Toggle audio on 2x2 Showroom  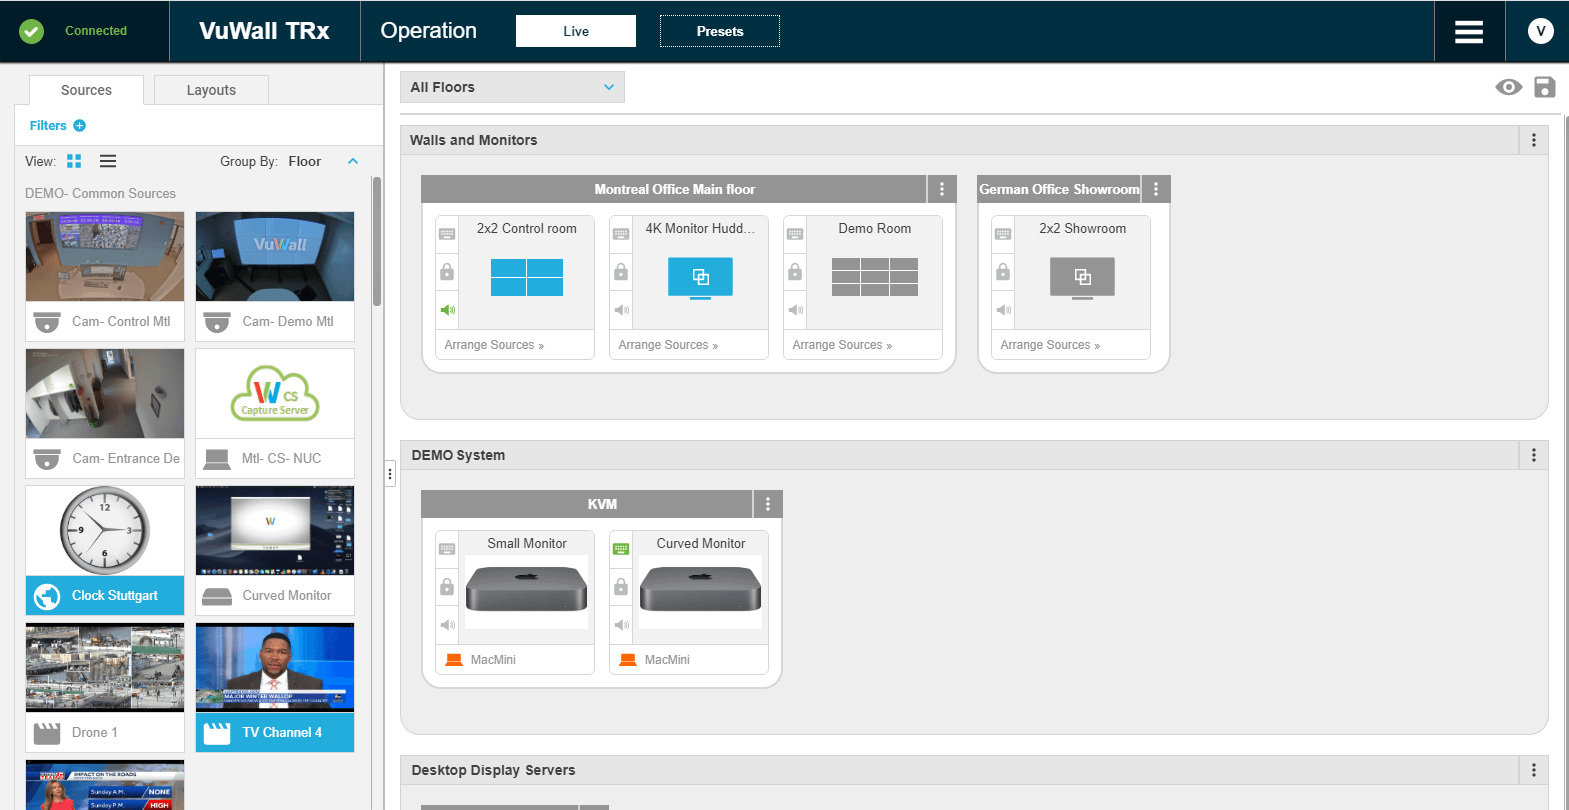coord(1003,310)
